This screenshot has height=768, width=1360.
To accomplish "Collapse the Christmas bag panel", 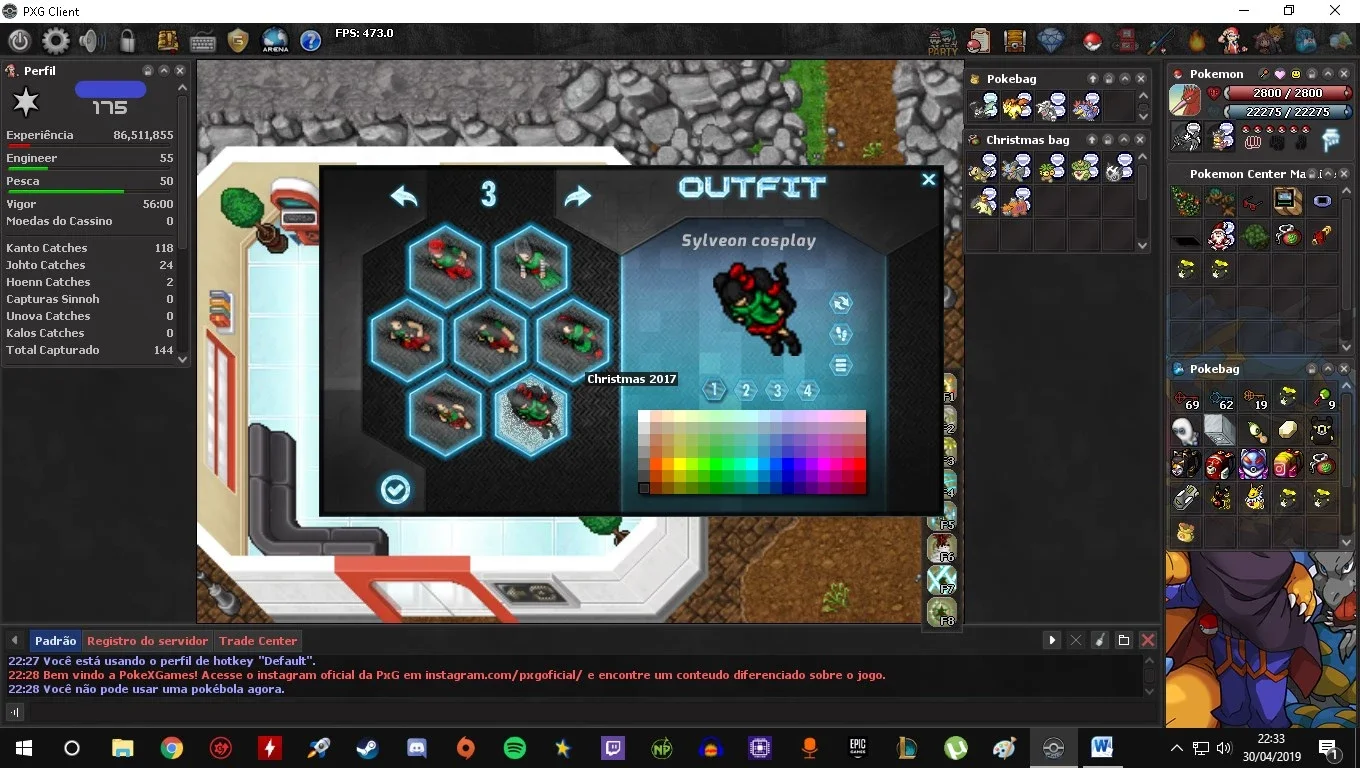I will pyautogui.click(x=1125, y=140).
